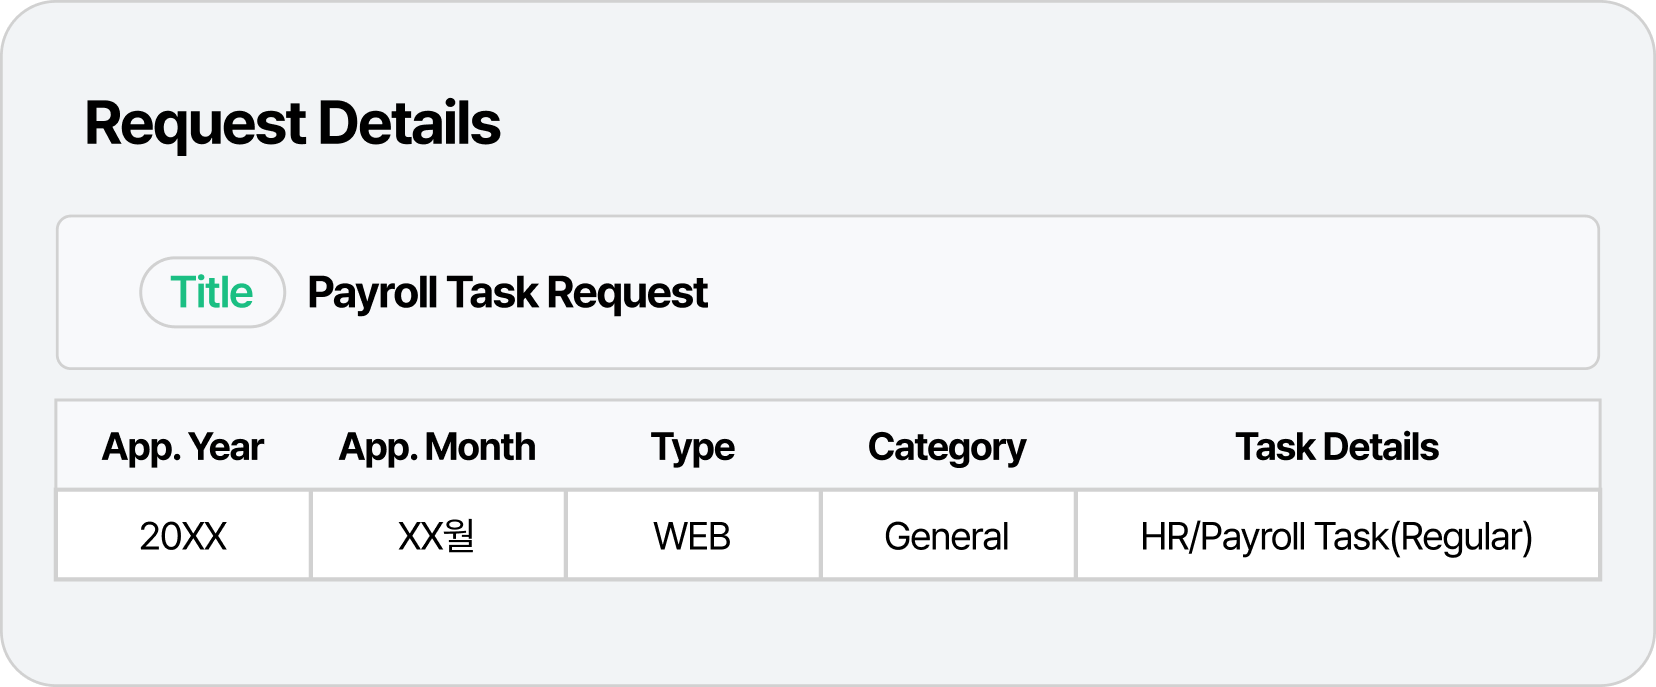Click blank space inside the title box
Viewport: 1656px width, 687px height.
1150,293
